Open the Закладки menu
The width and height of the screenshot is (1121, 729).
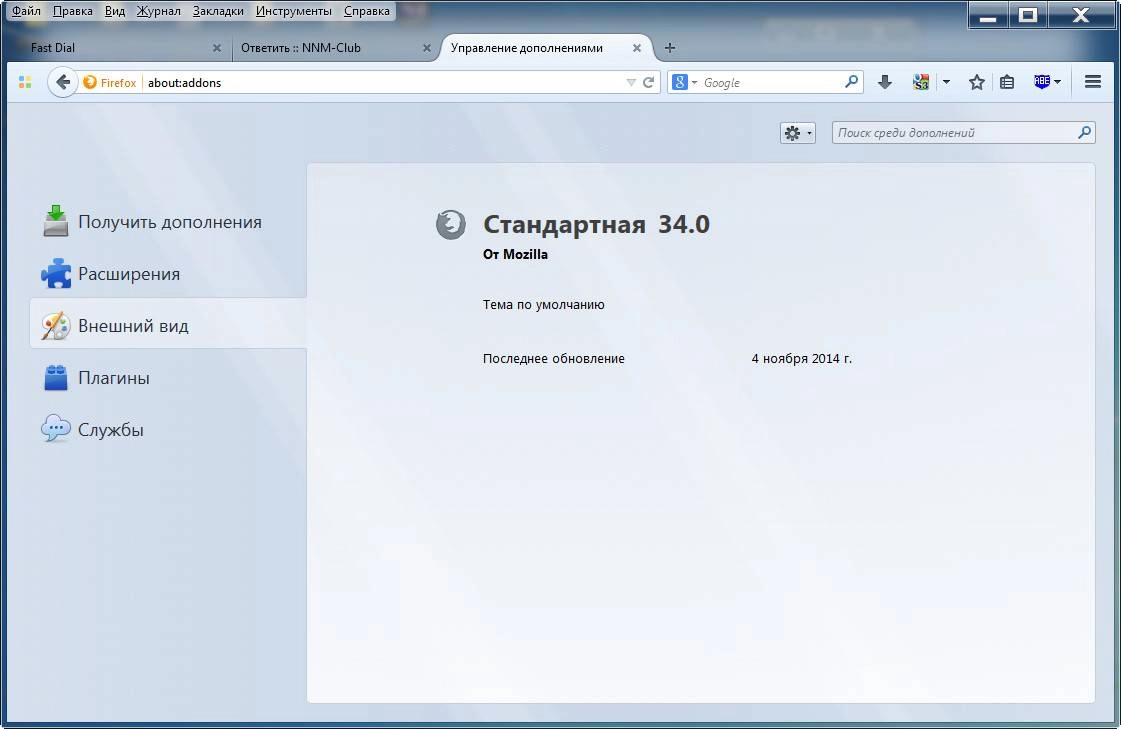218,11
